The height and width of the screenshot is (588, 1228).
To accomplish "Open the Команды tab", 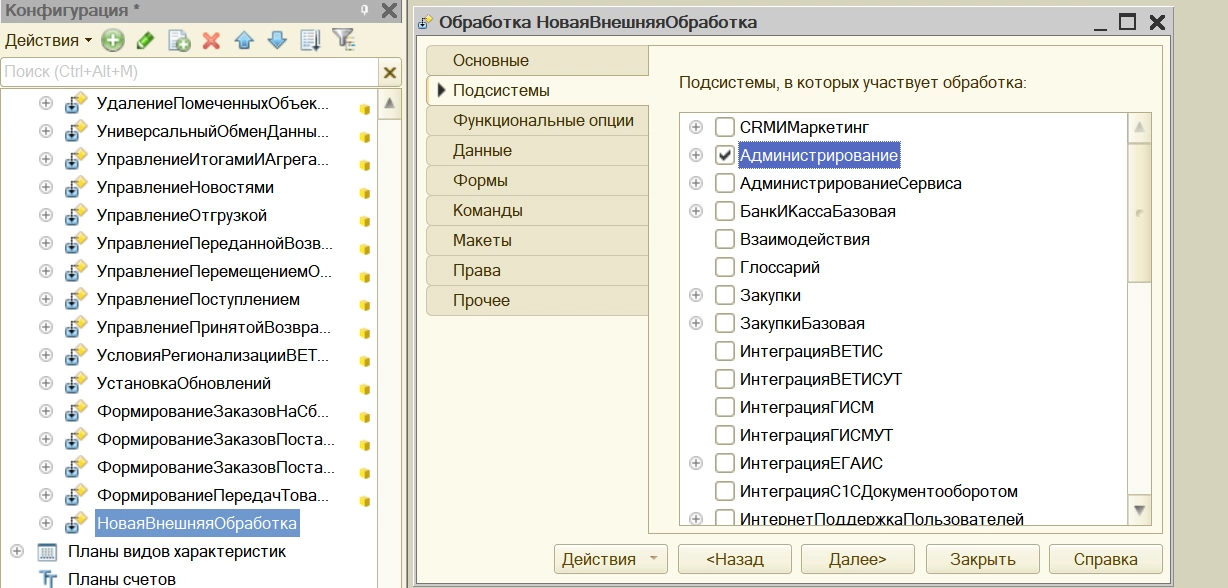I will click(x=488, y=211).
